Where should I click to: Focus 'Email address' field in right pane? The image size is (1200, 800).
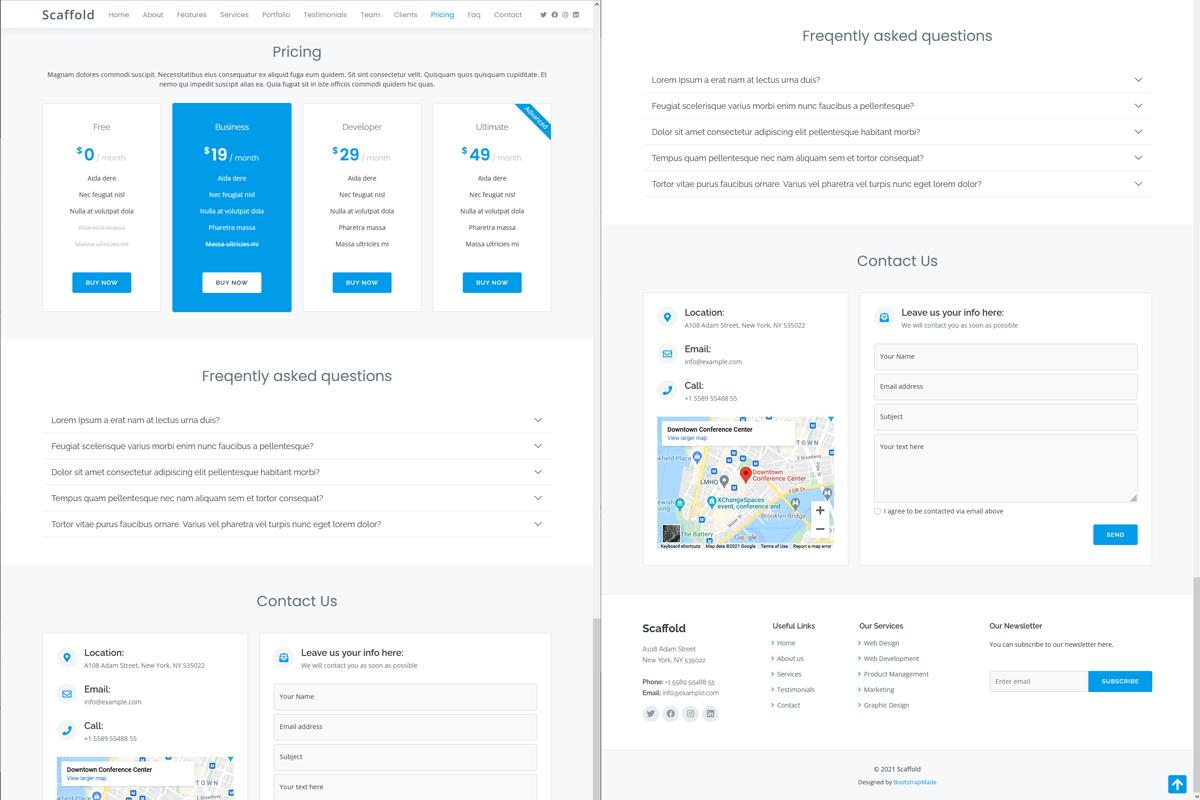coord(1005,387)
